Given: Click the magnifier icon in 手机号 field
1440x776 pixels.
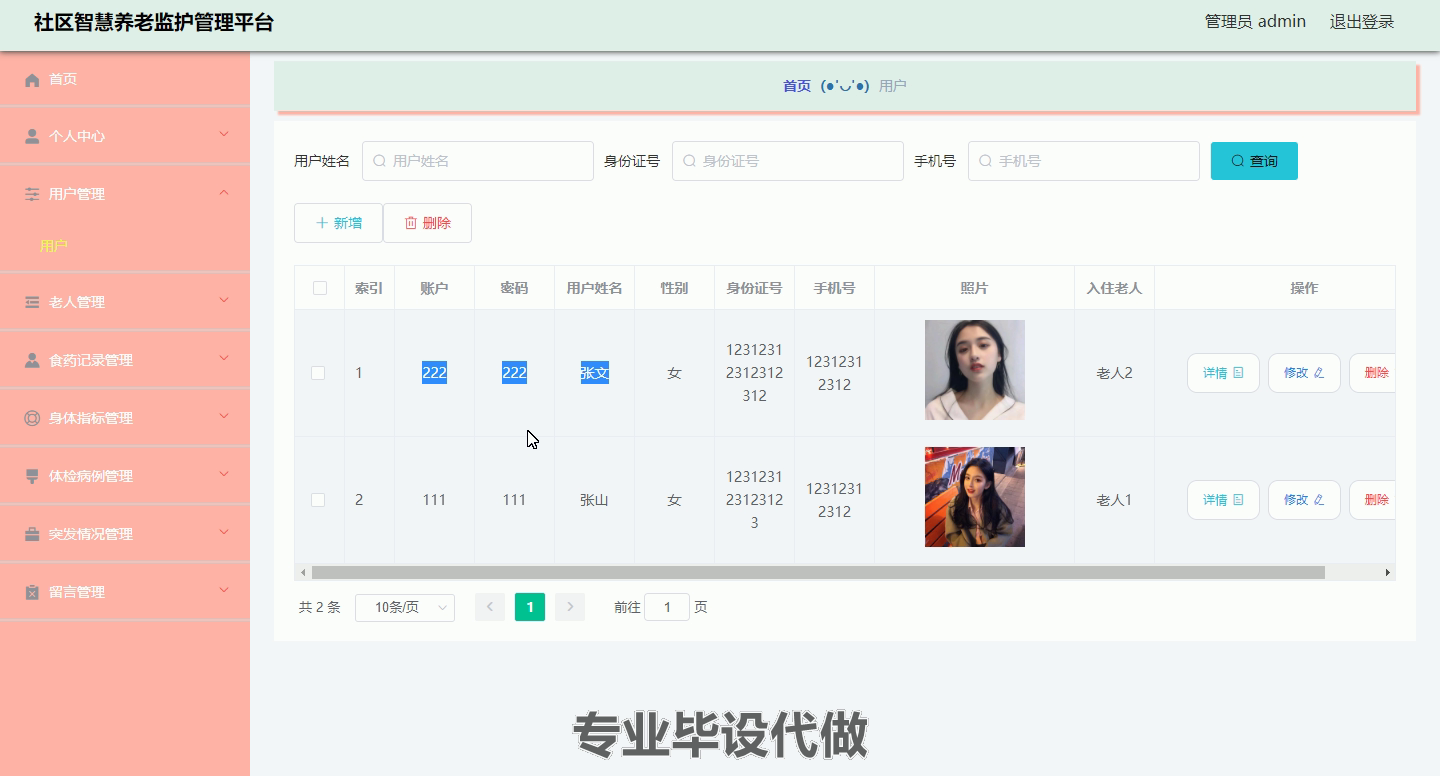Looking at the screenshot, I should click(985, 161).
